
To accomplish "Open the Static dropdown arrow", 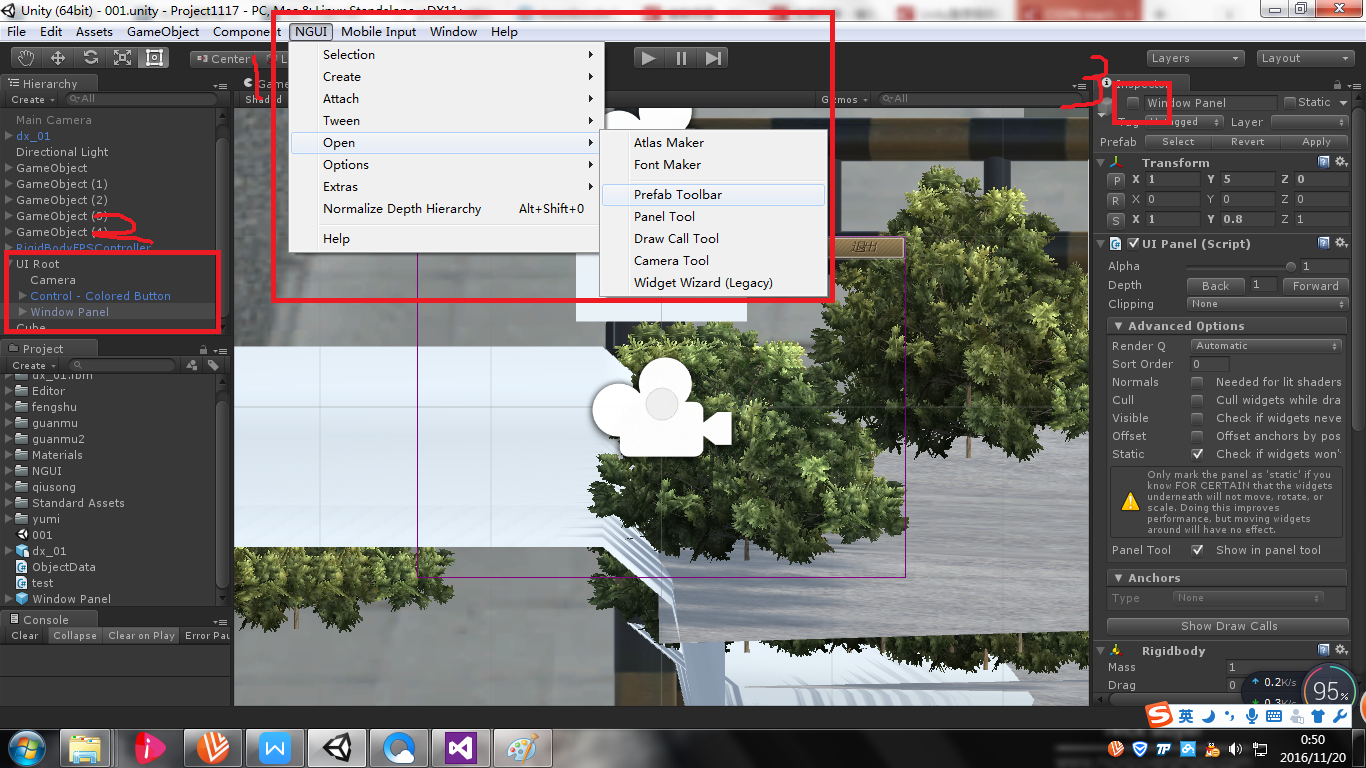I will tap(1343, 103).
